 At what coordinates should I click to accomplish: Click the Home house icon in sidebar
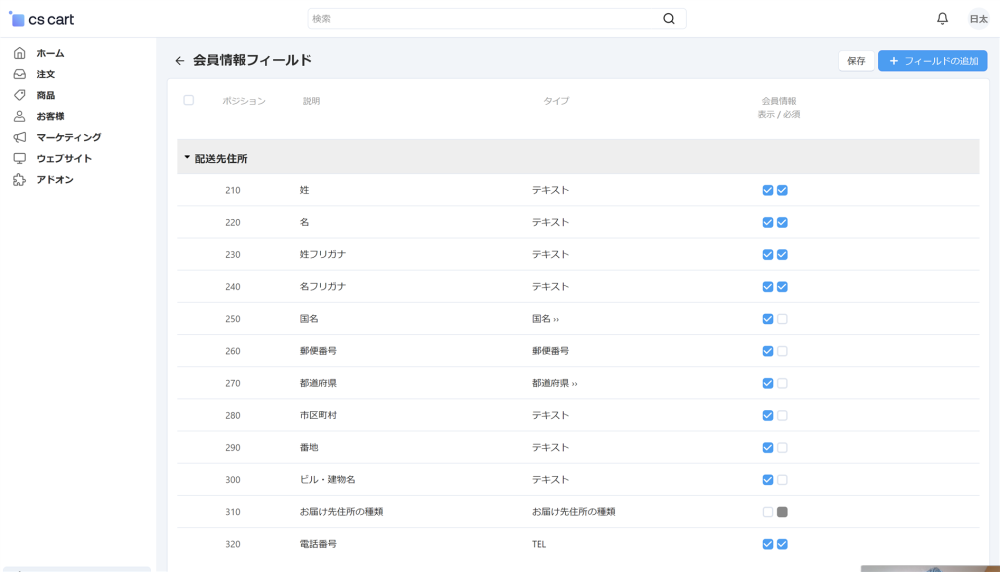coord(19,53)
